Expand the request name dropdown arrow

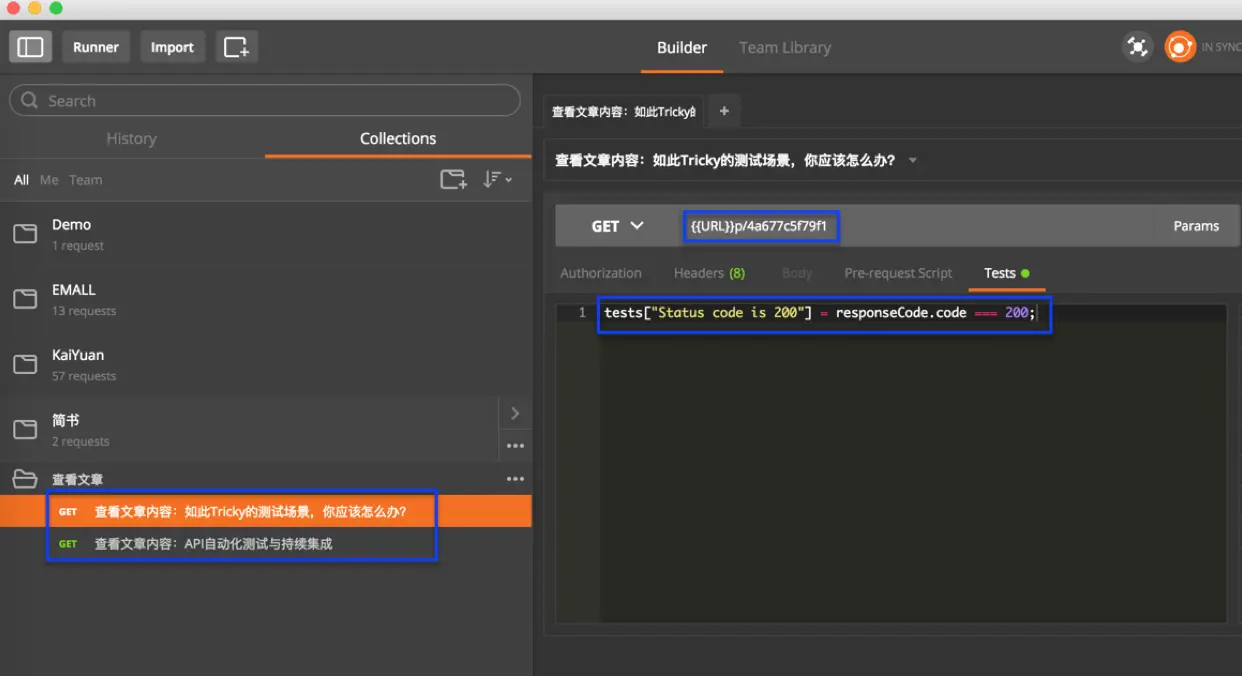(912, 160)
